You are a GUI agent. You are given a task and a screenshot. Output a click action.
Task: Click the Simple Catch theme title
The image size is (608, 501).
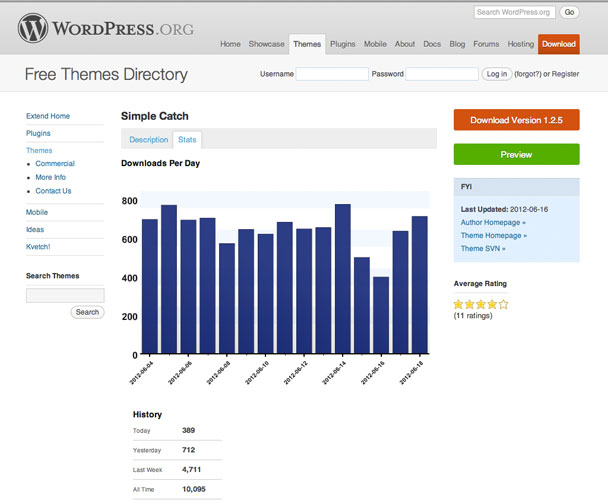(x=155, y=116)
